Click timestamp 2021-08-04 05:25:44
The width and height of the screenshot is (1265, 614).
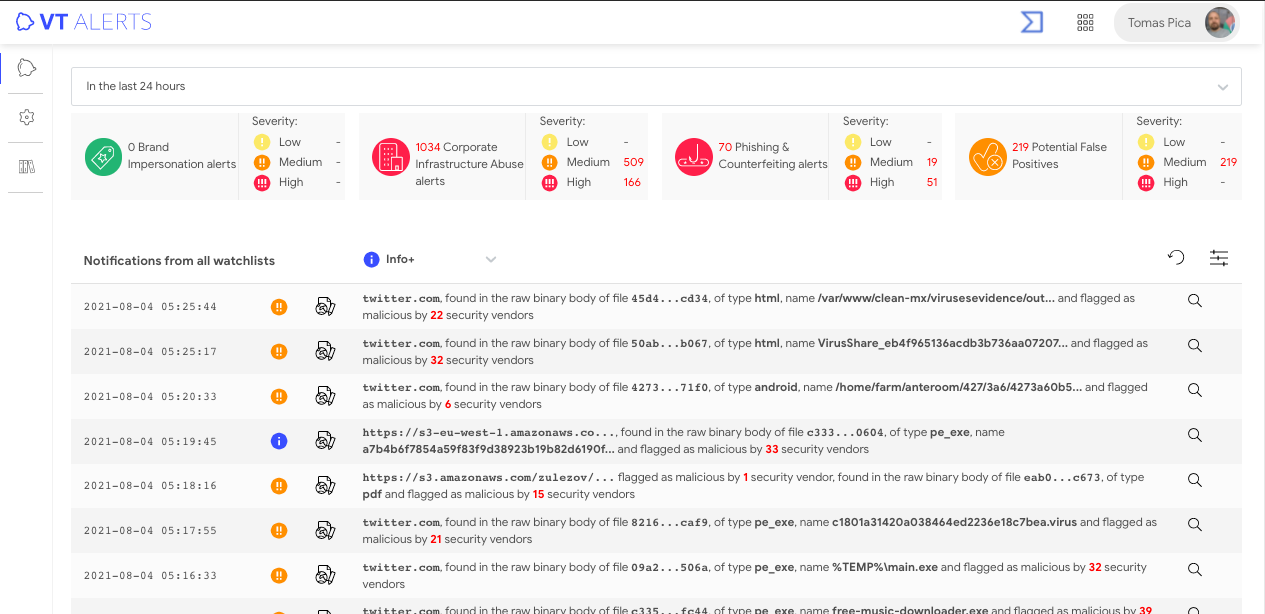(150, 307)
